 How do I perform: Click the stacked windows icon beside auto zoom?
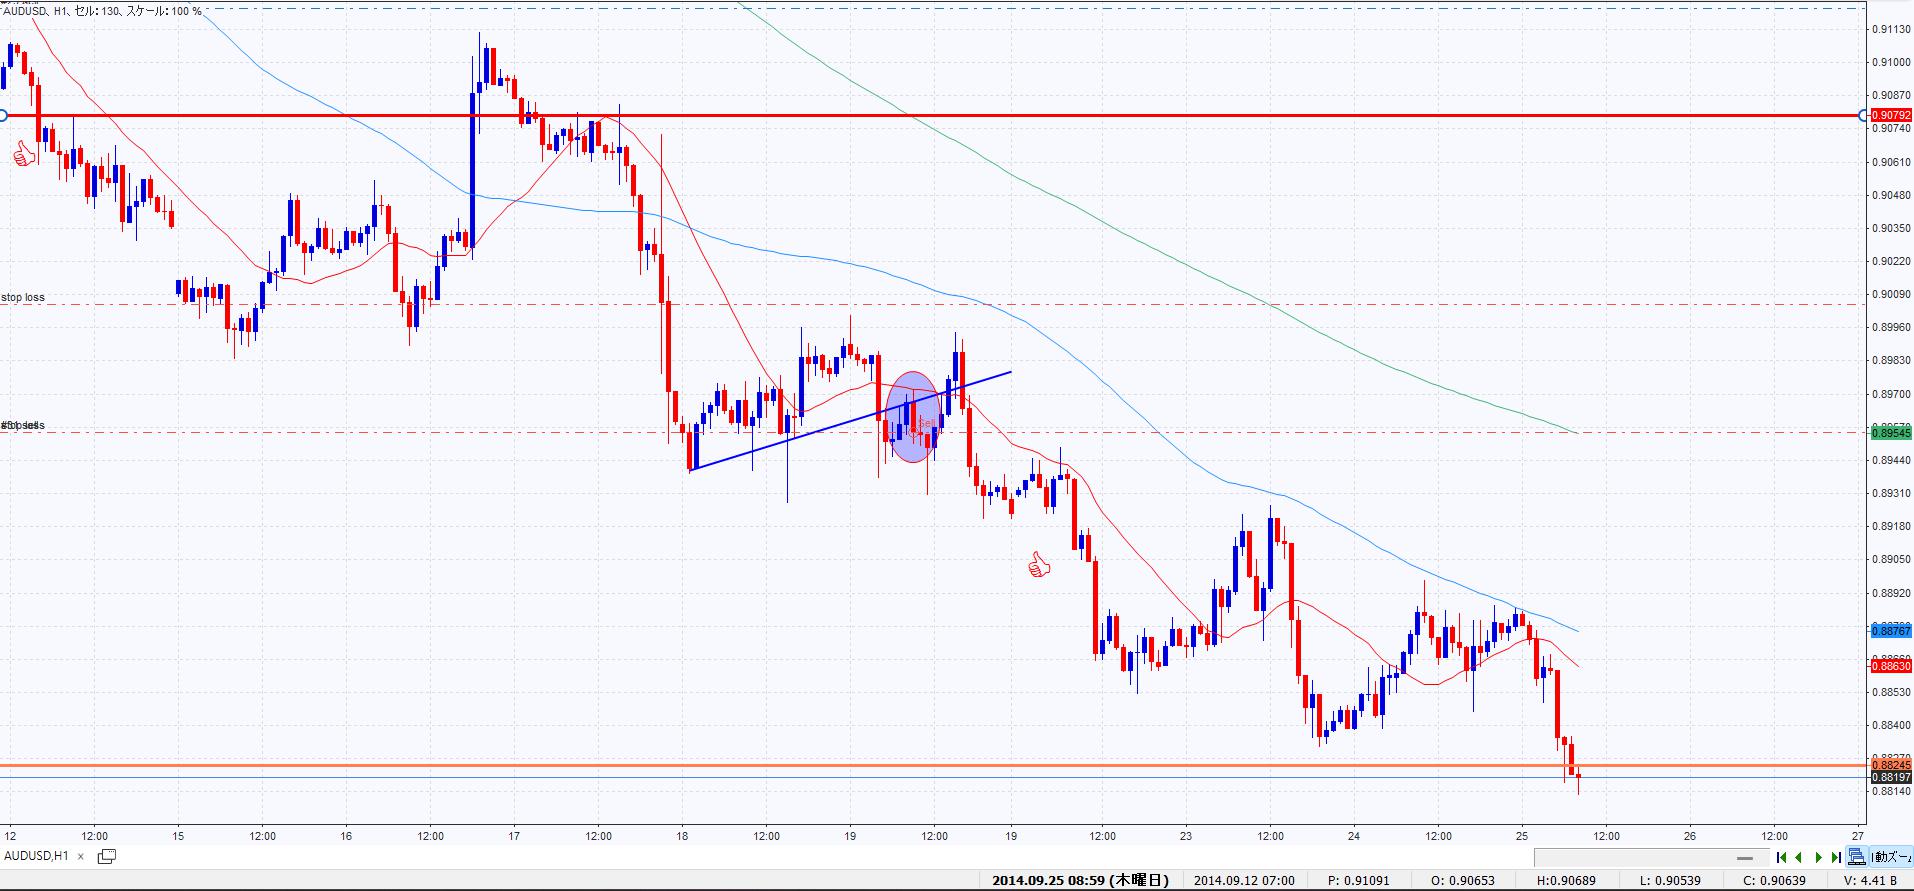(1856, 857)
